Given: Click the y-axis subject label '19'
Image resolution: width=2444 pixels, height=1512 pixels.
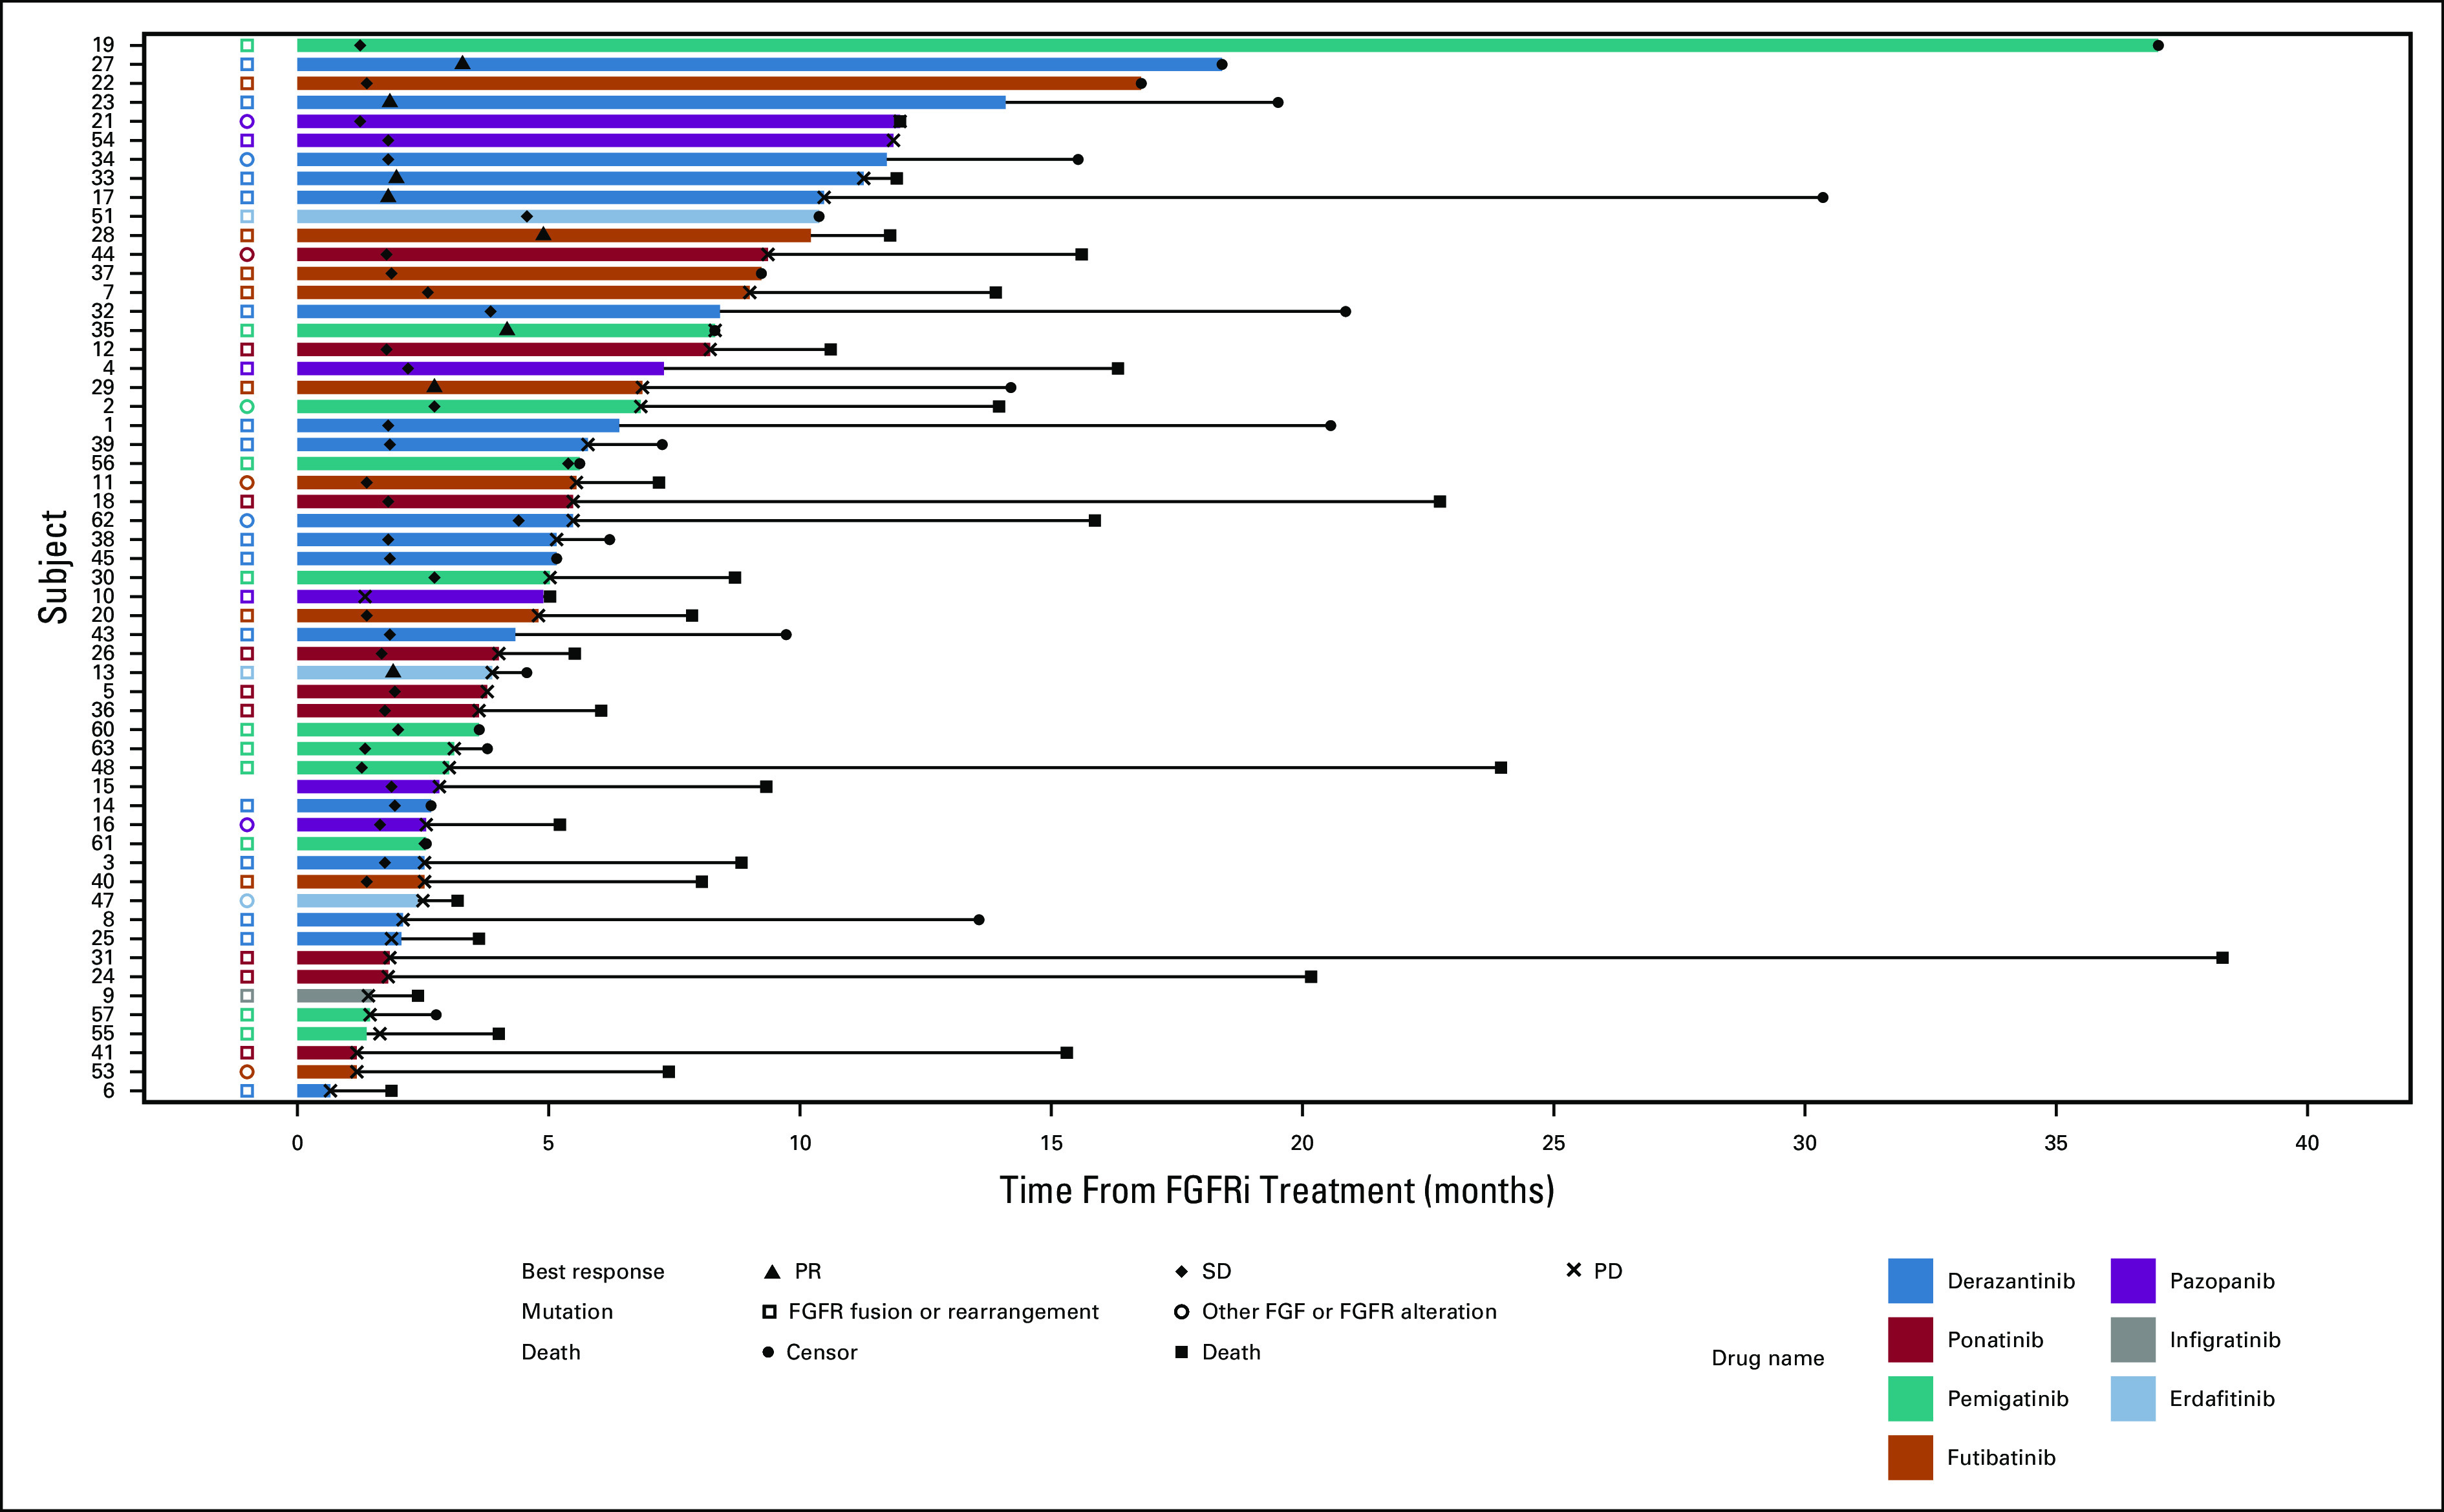Looking at the screenshot, I should (103, 45).
